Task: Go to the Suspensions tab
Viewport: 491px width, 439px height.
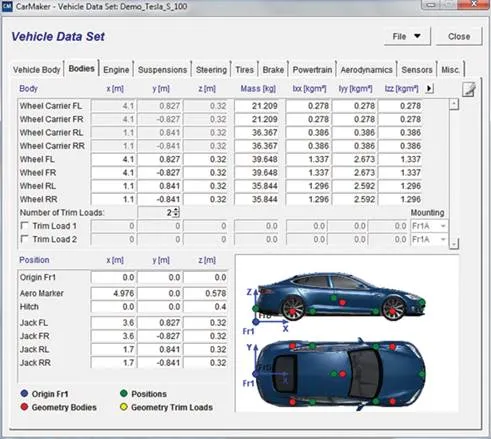Action: pos(162,70)
